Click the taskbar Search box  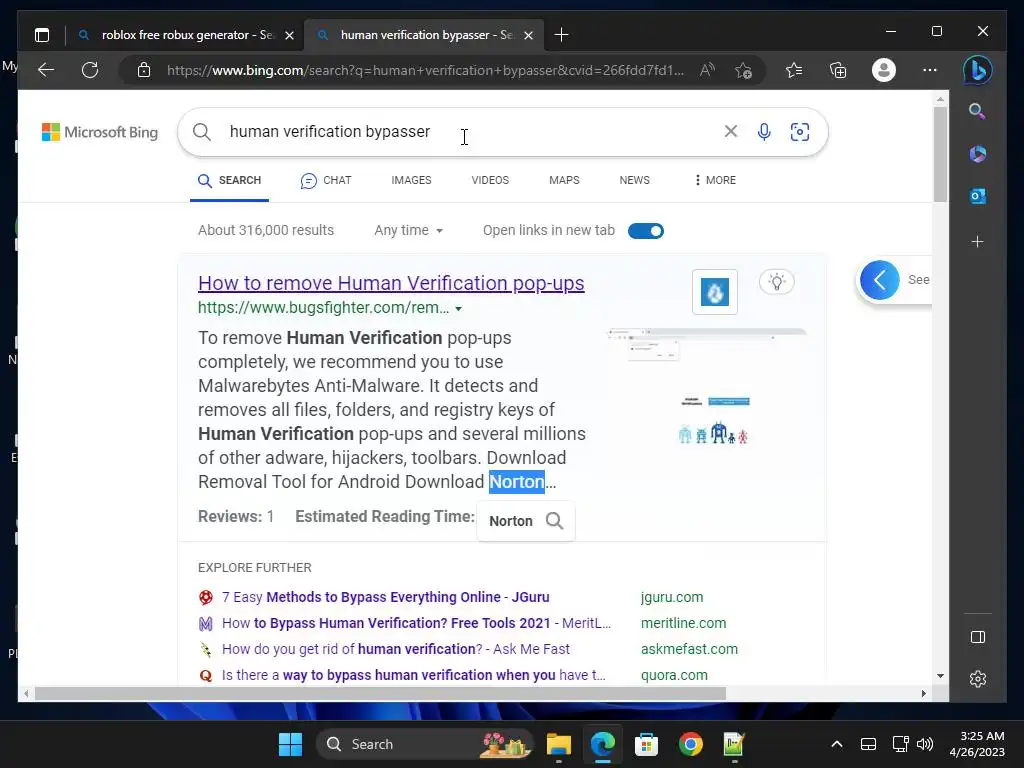[x=425, y=744]
